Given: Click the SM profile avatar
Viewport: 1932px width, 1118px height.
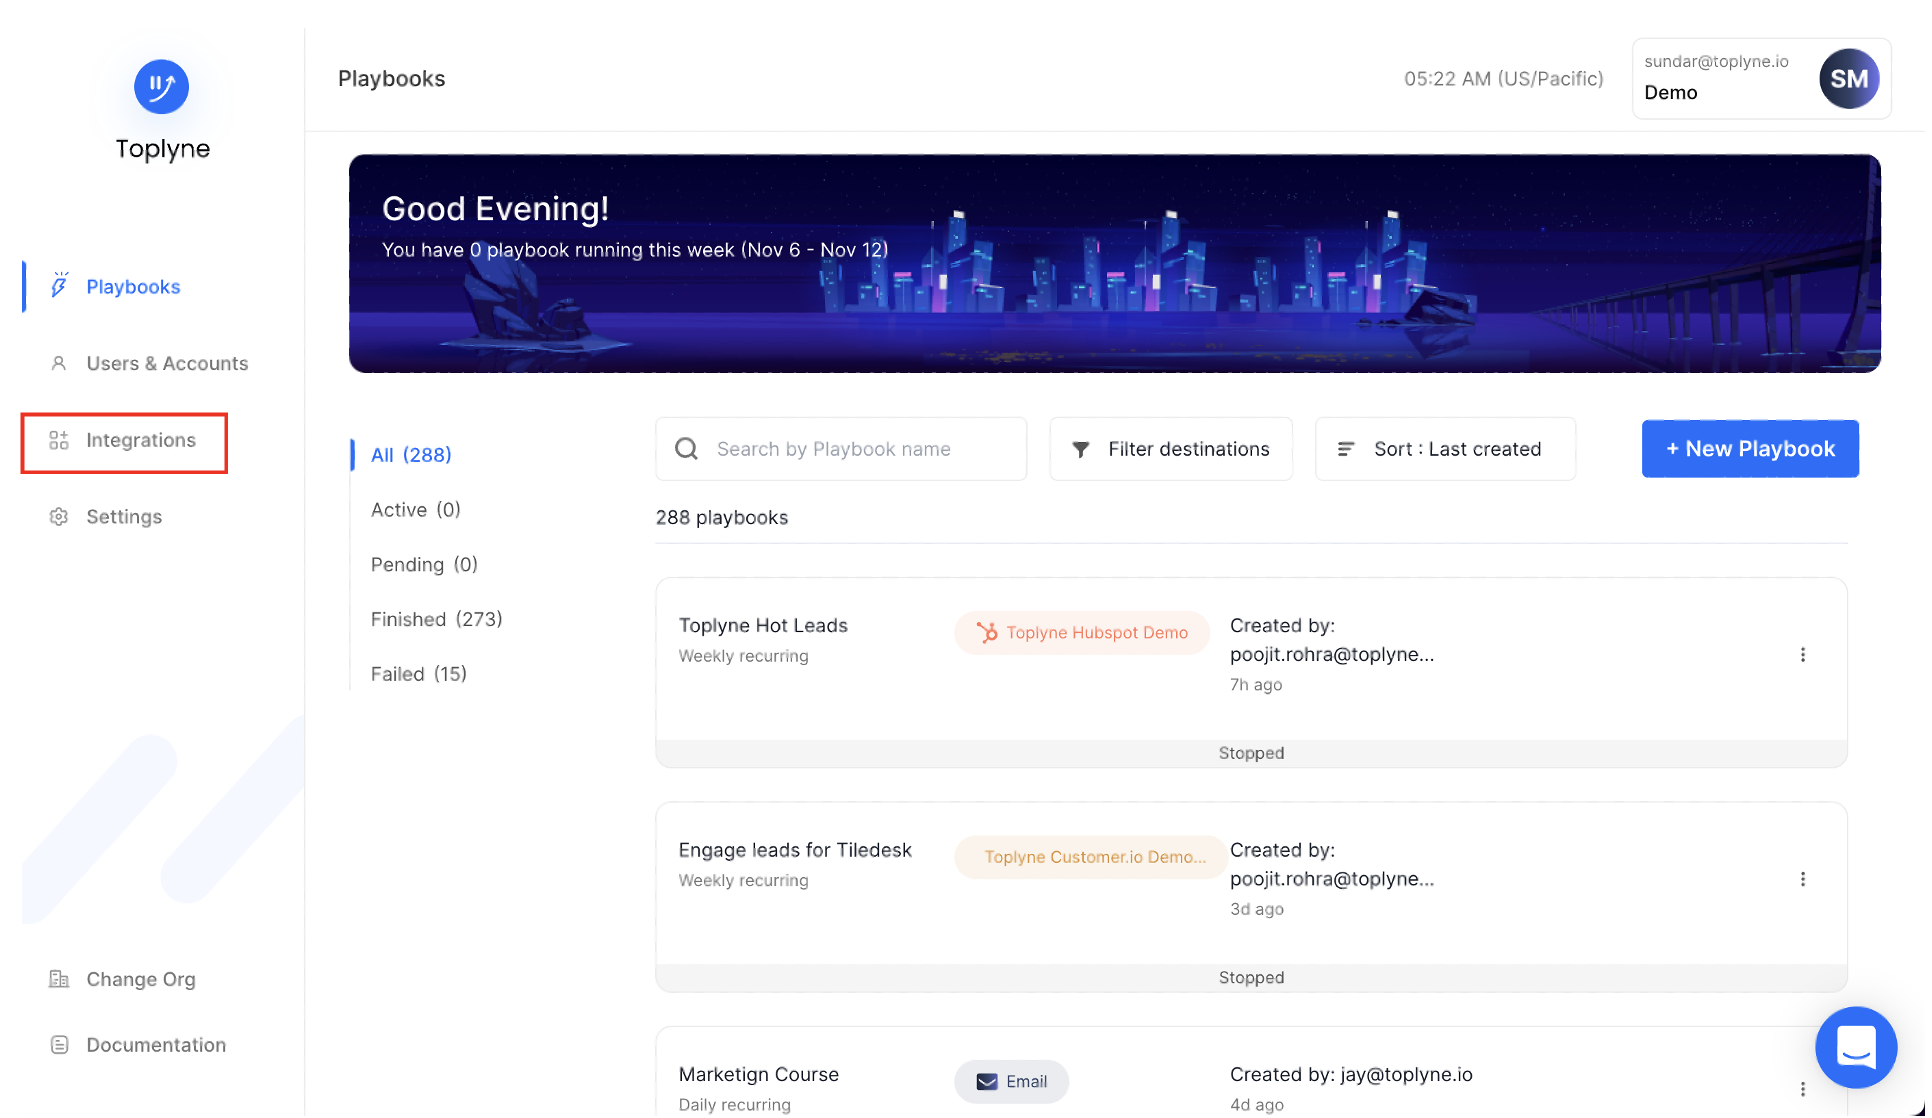Looking at the screenshot, I should click(x=1848, y=79).
